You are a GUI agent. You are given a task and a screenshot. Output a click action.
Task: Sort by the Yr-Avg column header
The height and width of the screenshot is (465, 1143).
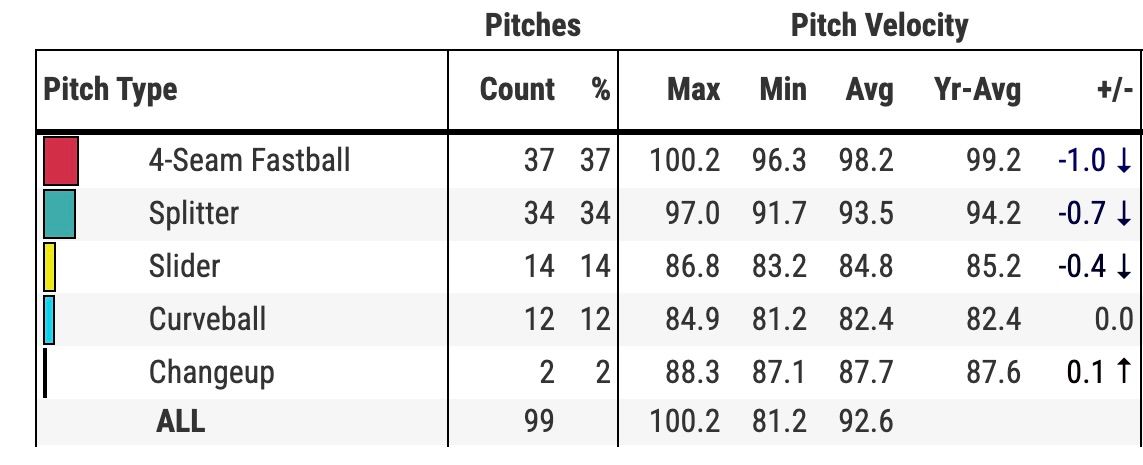coord(978,90)
